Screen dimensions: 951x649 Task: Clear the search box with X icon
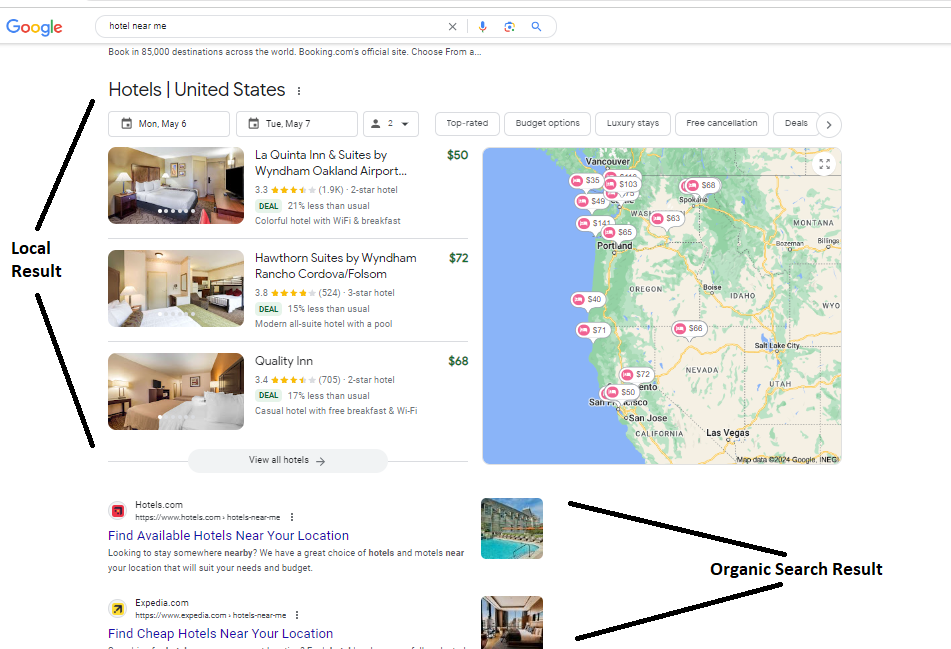pos(452,27)
